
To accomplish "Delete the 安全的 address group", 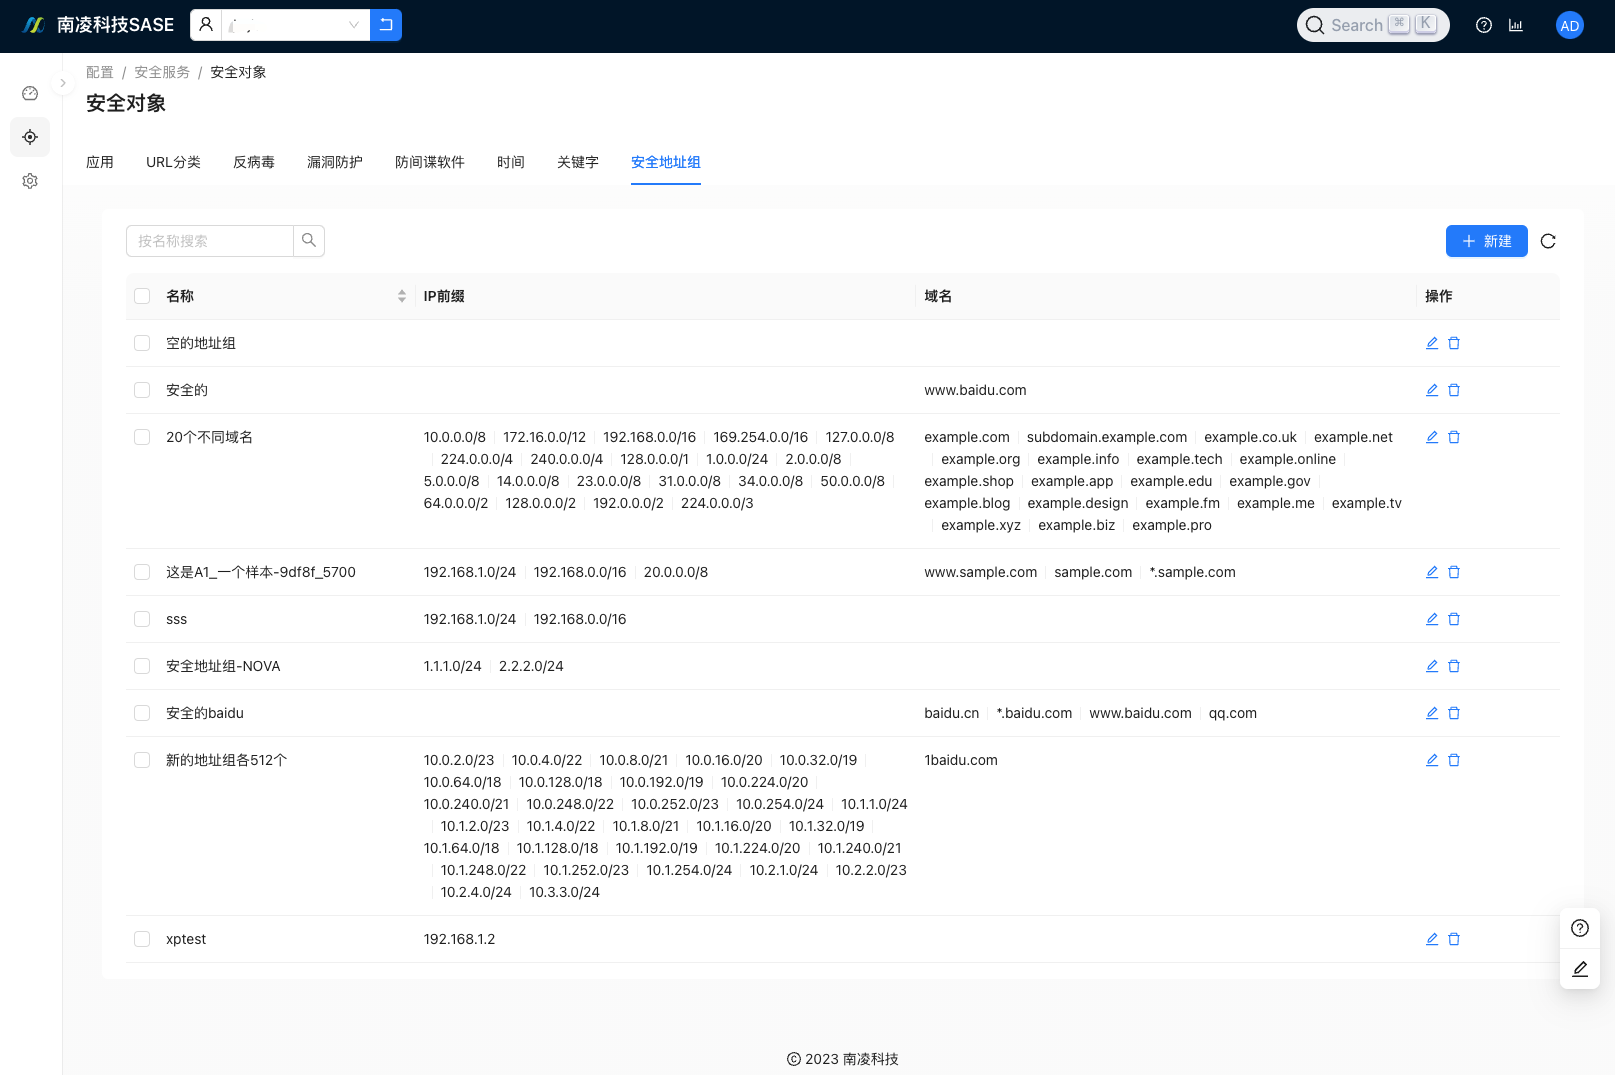I will tap(1454, 390).
